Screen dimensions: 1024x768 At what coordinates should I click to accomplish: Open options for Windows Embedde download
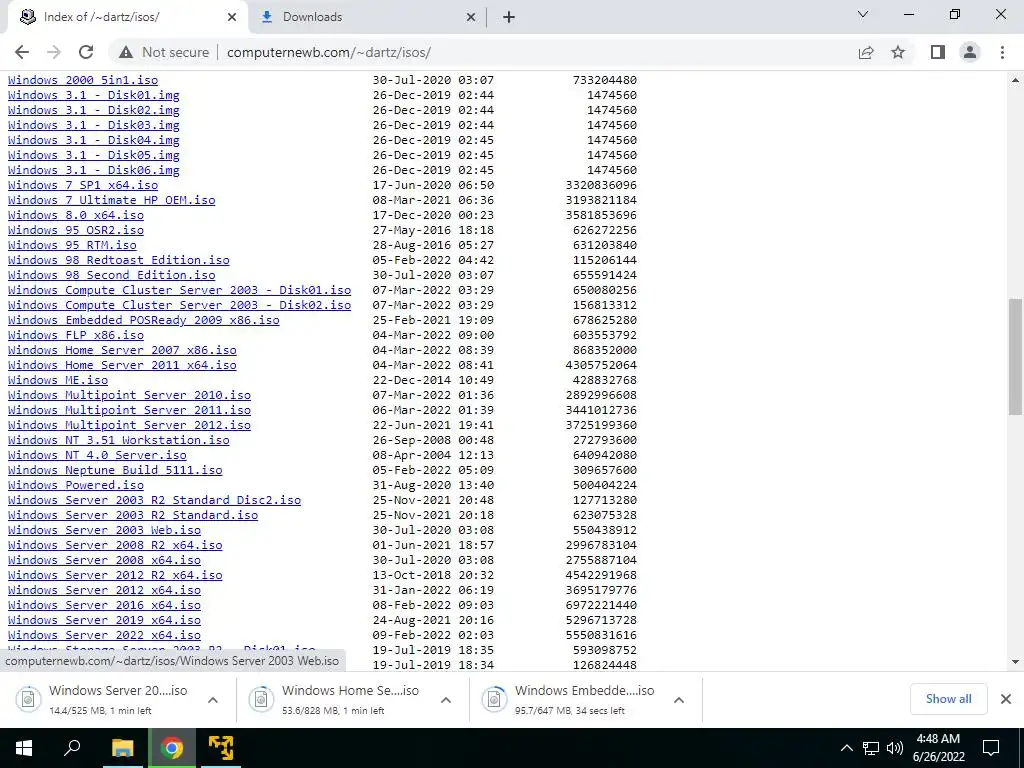pyautogui.click(x=679, y=700)
